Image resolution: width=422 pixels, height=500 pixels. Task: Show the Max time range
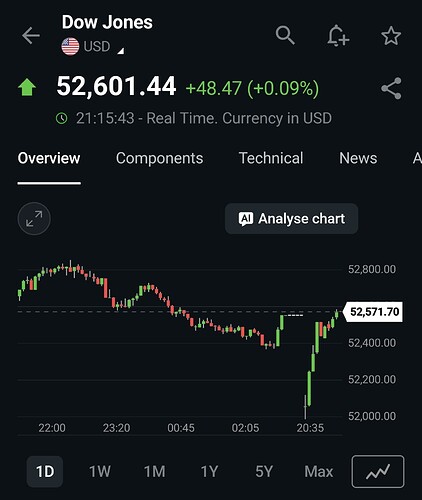tap(319, 471)
